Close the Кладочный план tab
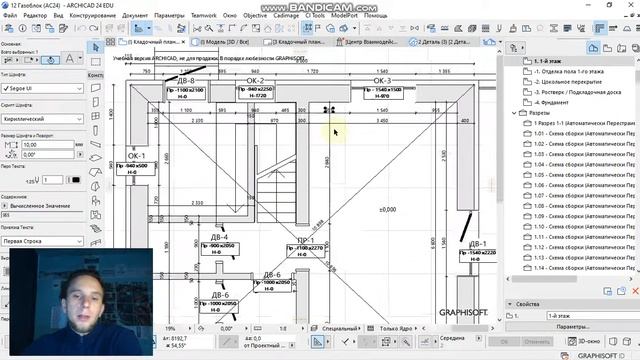Screen dimensions: 640x360 [x=184, y=42]
